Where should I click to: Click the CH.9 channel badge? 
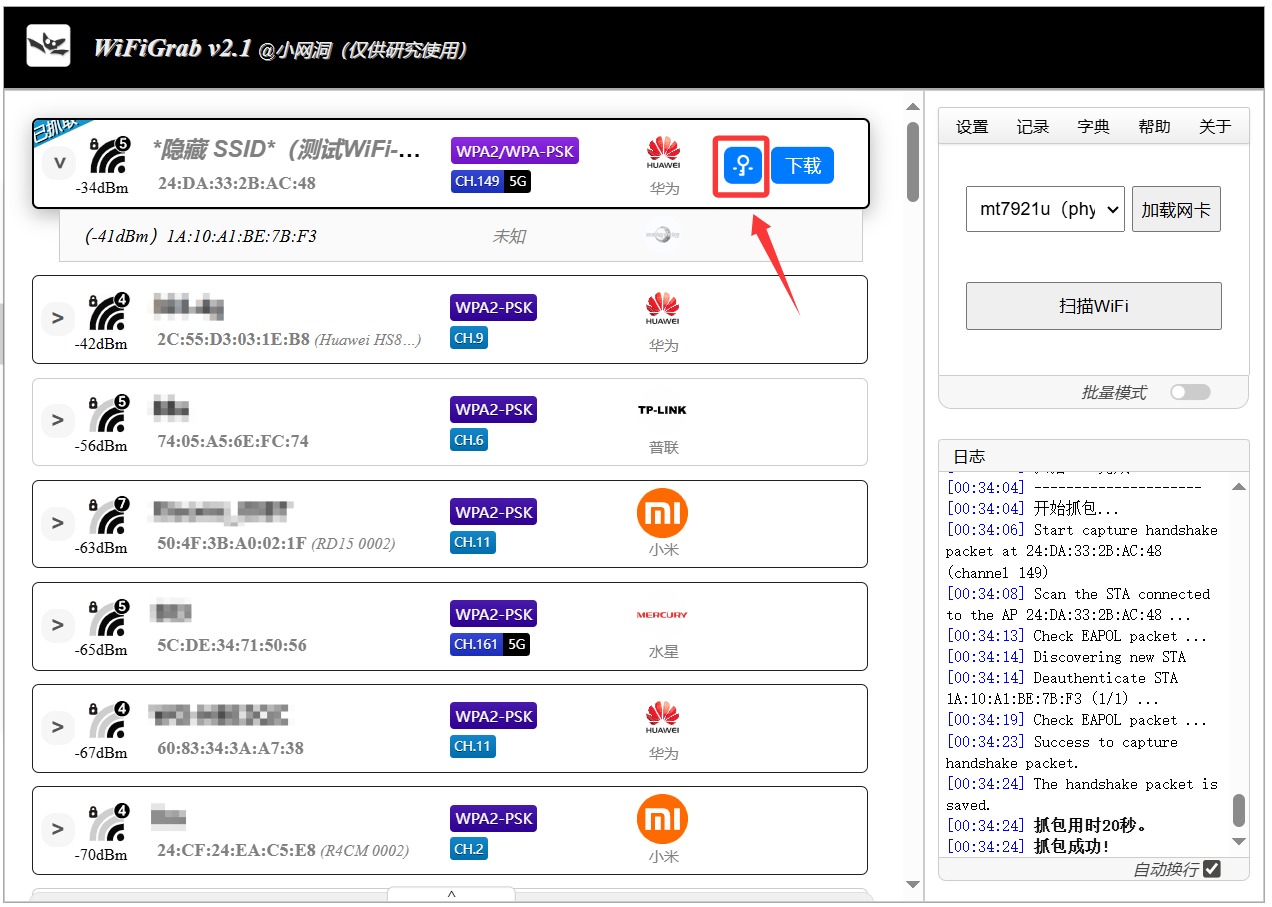click(x=469, y=338)
